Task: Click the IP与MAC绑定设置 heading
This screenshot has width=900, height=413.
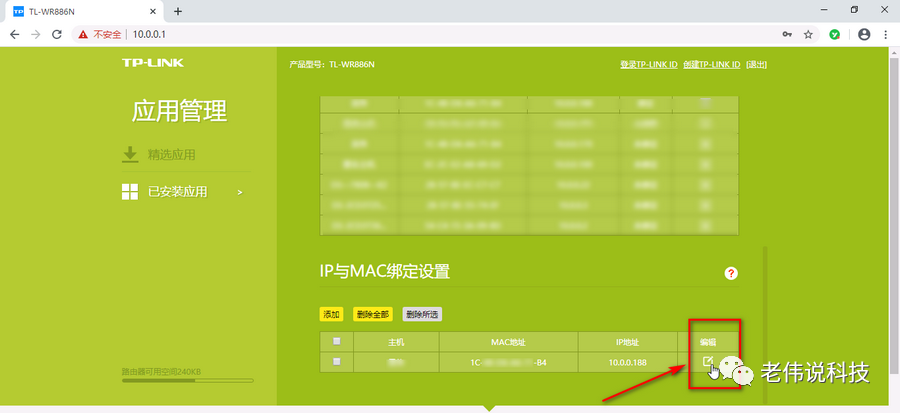Action: [x=385, y=272]
